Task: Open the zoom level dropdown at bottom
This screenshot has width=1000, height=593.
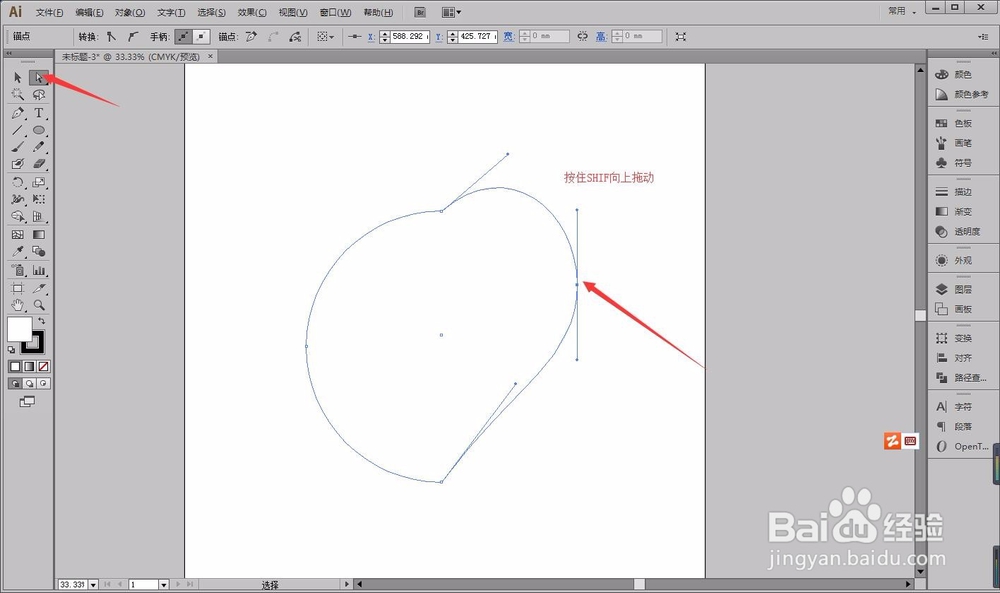Action: click(x=94, y=584)
